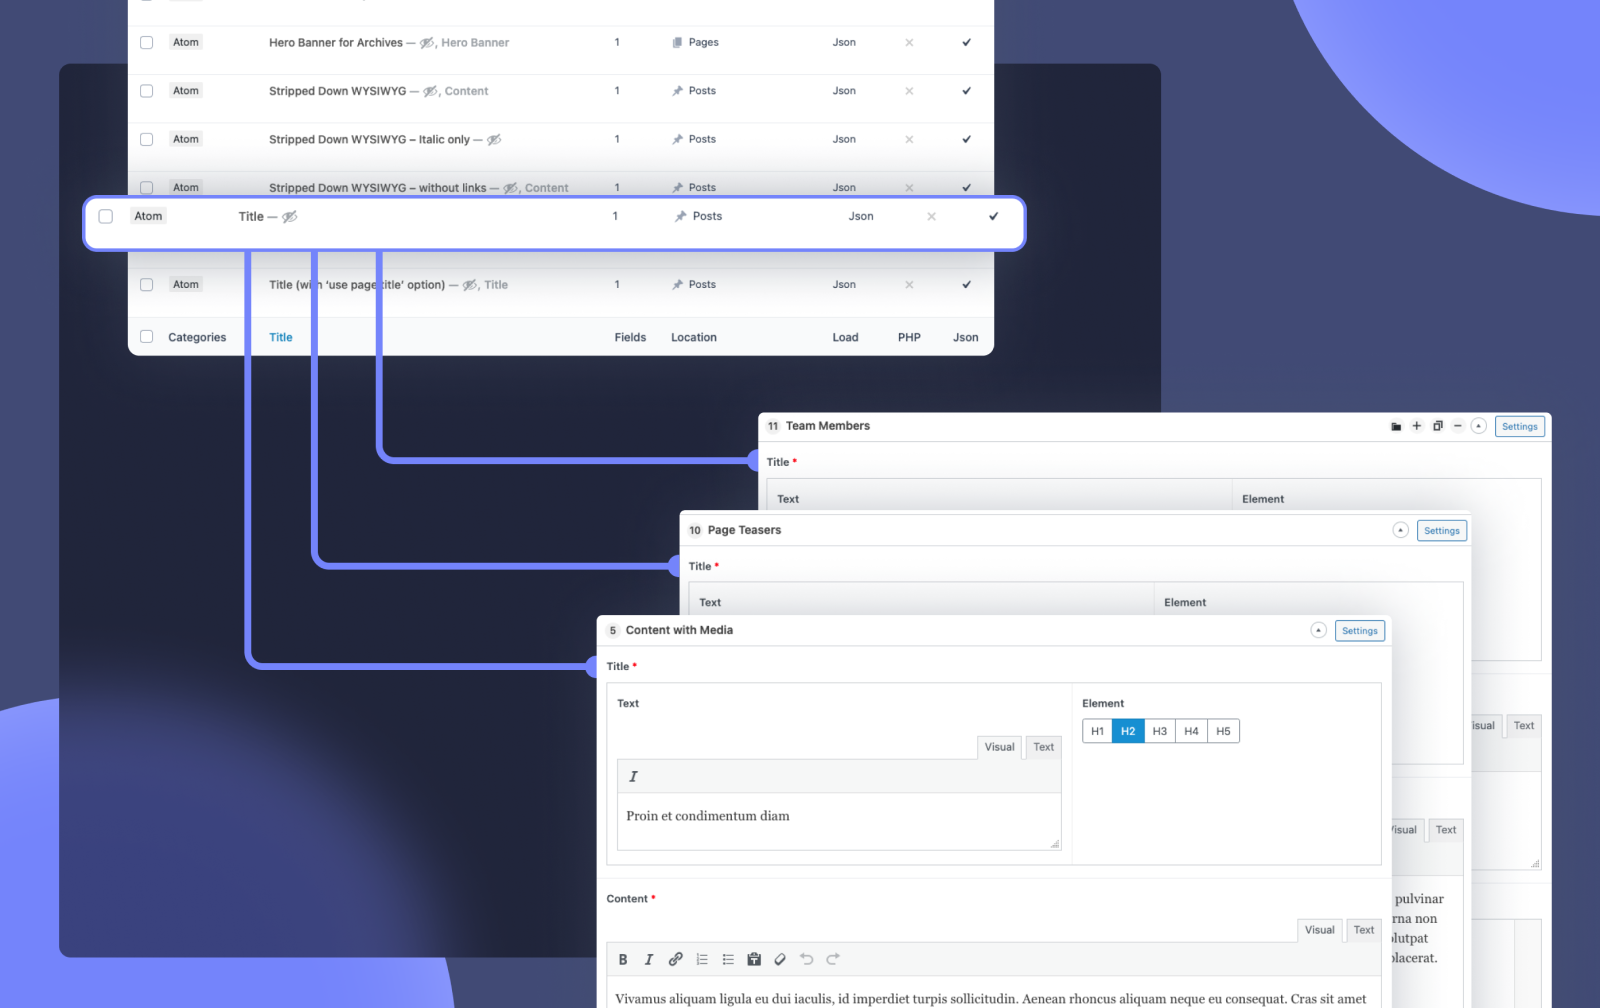The width and height of the screenshot is (1600, 1008).
Task: Select the Stripped Down WYSIWYG row checkbox
Action: [x=147, y=90]
